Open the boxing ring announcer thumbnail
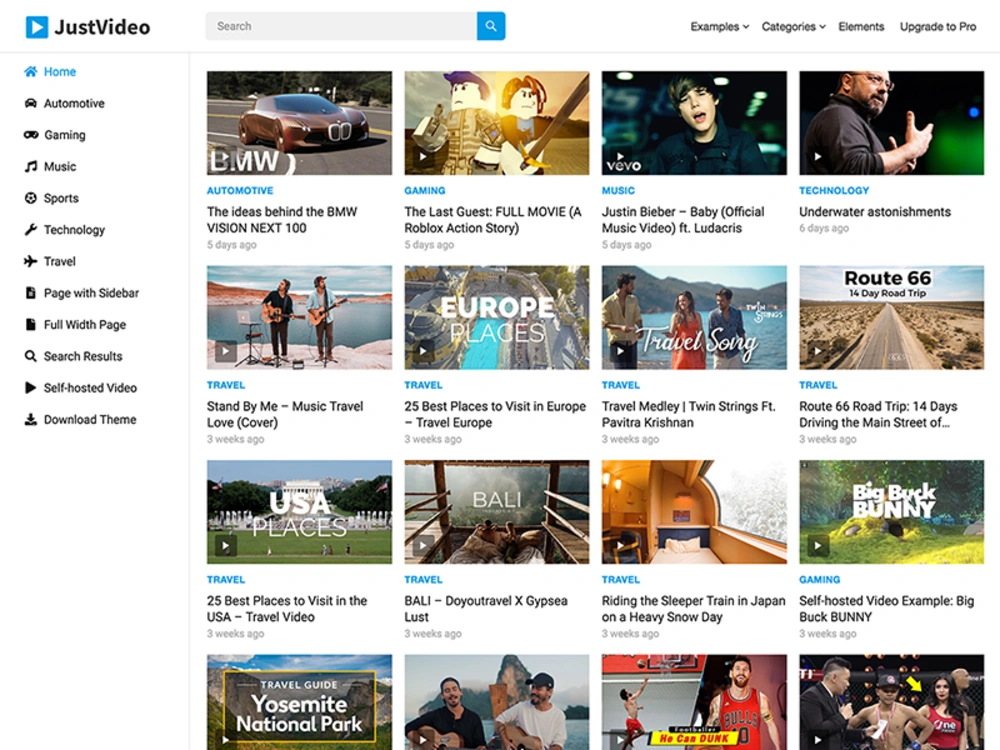 click(x=892, y=702)
